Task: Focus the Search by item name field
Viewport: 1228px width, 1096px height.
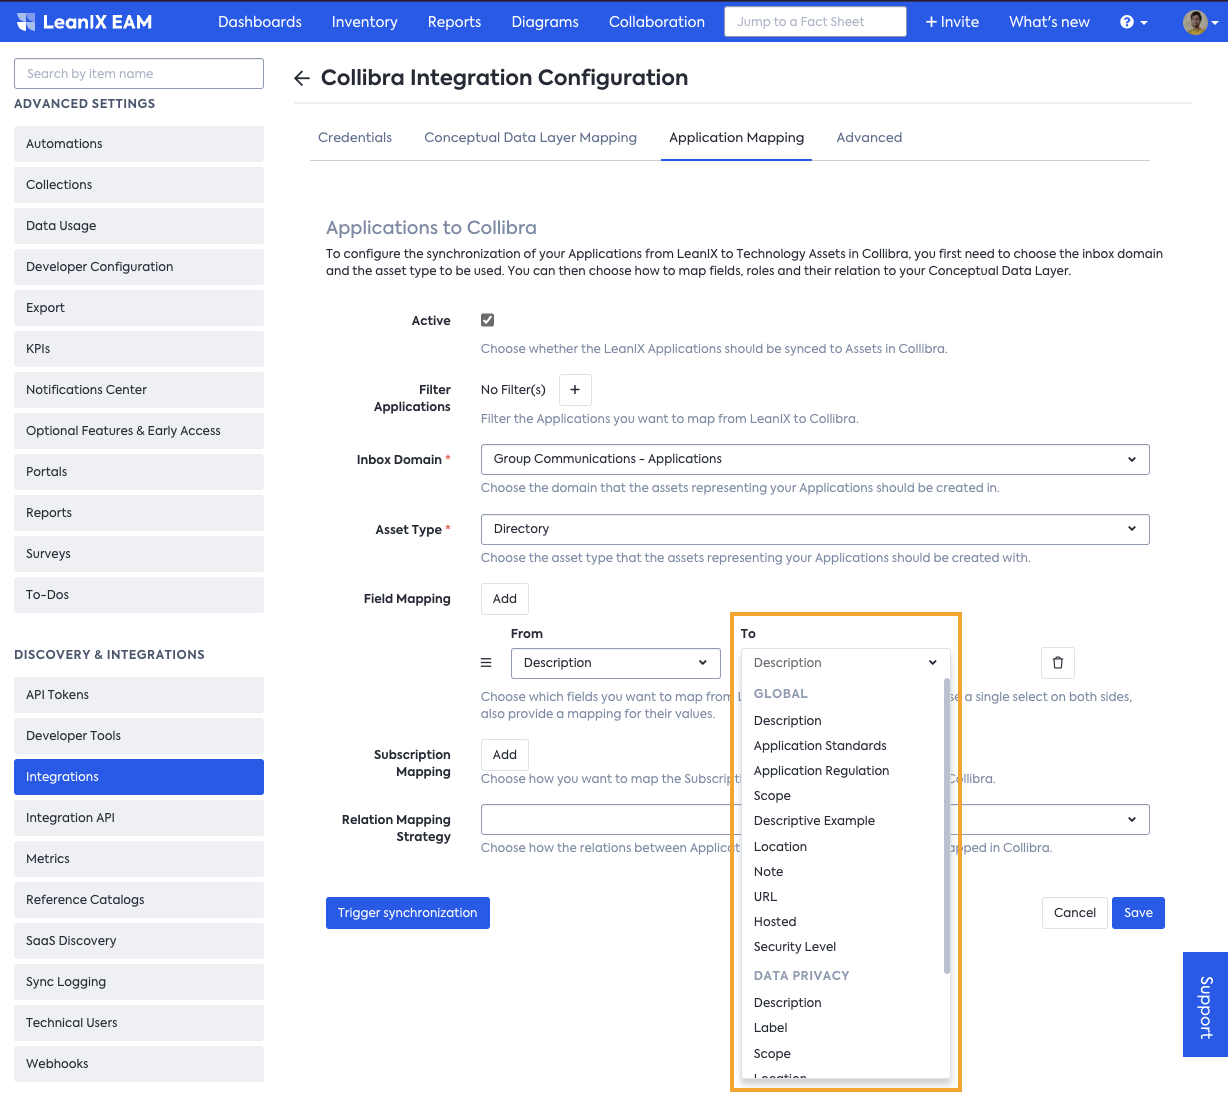Action: pyautogui.click(x=139, y=74)
